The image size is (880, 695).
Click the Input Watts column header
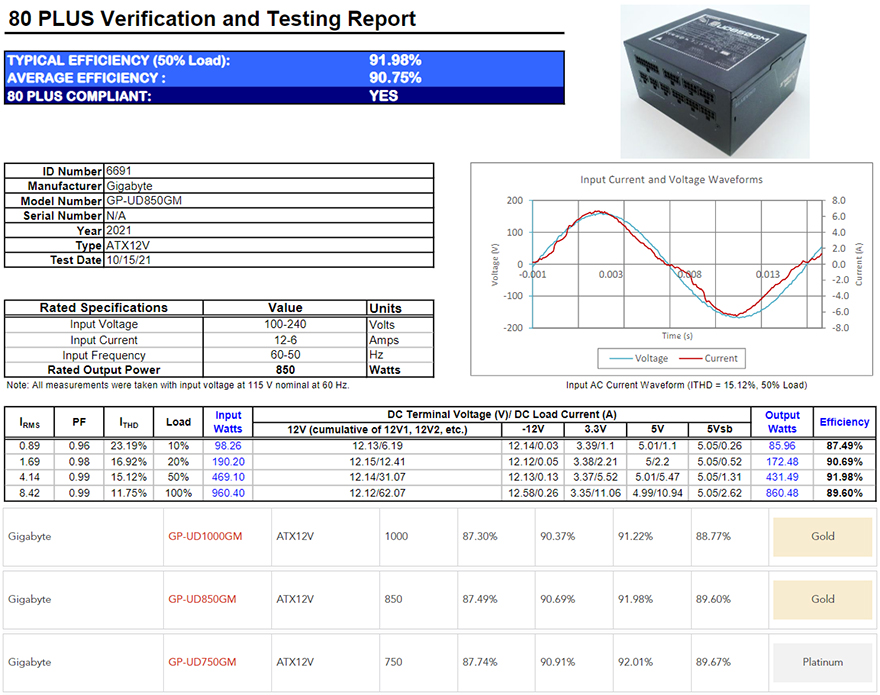click(x=228, y=422)
